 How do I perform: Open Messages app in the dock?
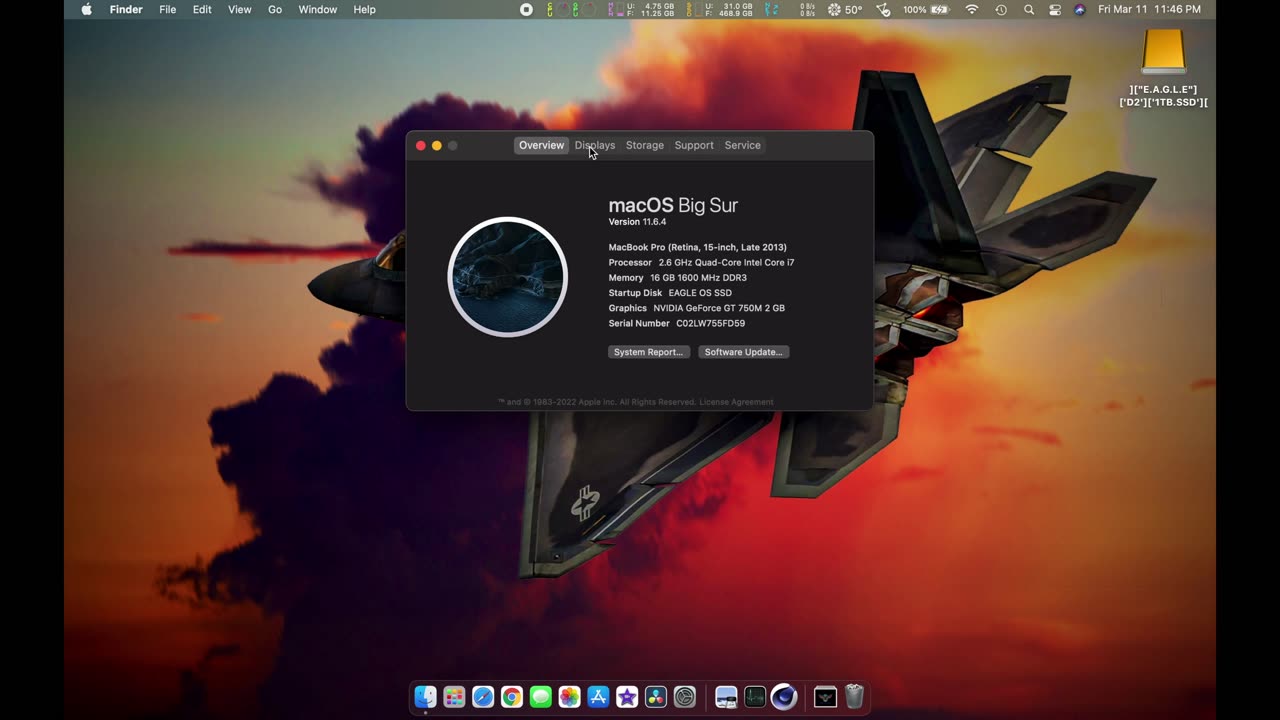click(541, 697)
